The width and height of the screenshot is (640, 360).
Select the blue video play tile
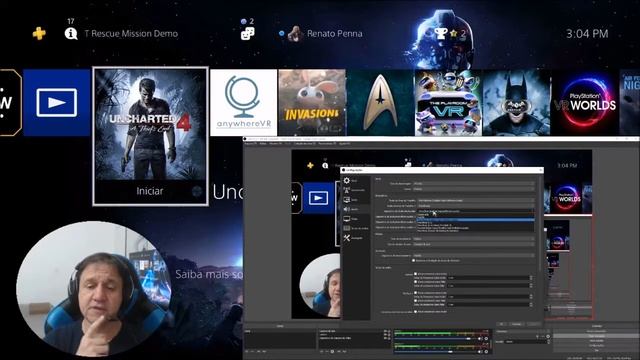point(56,102)
